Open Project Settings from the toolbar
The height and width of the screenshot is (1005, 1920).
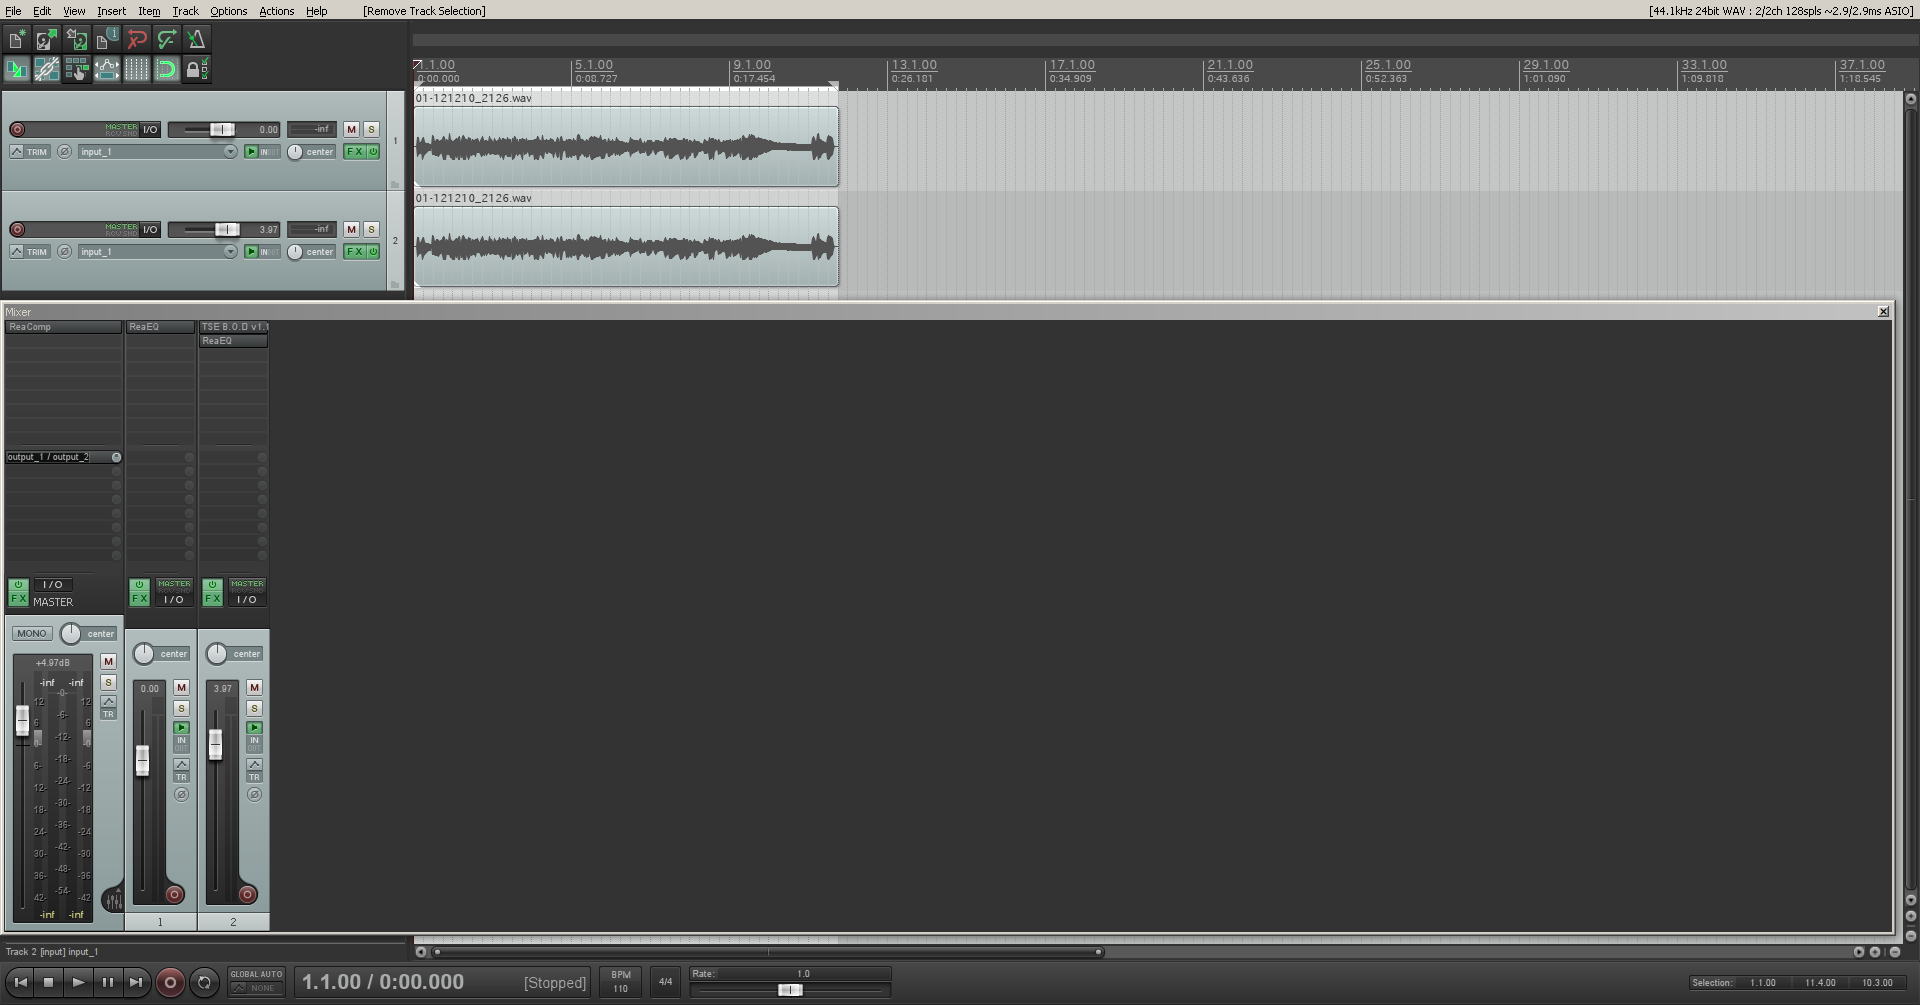coord(107,39)
